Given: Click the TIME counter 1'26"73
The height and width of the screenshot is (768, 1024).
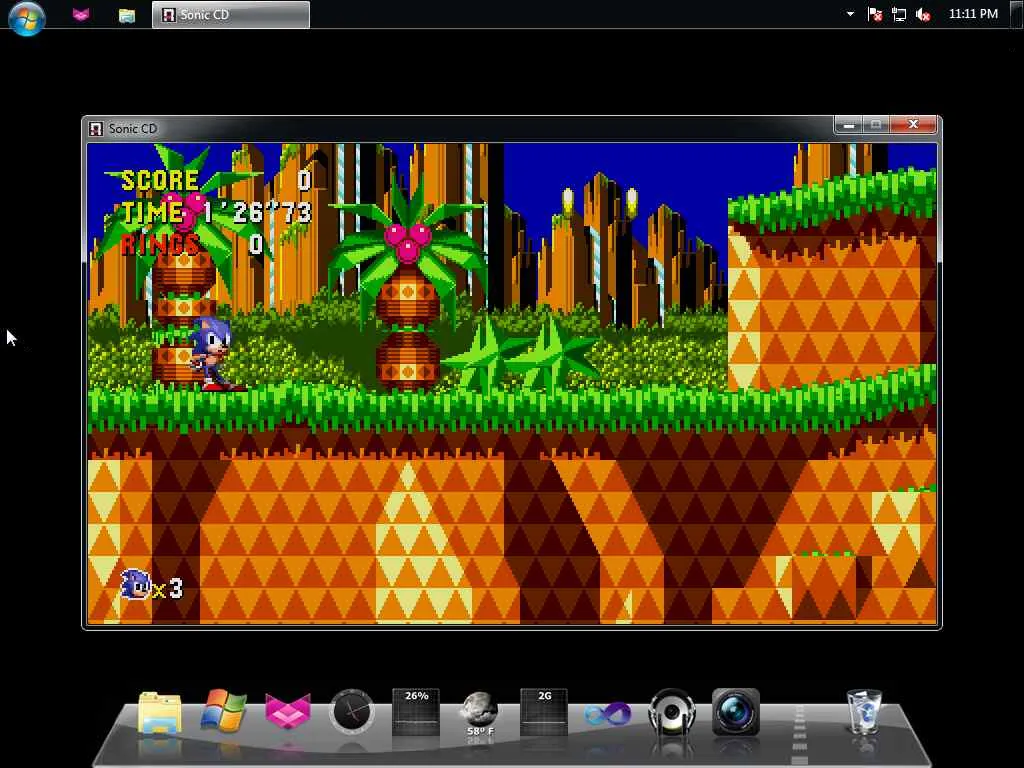Looking at the screenshot, I should (x=257, y=212).
